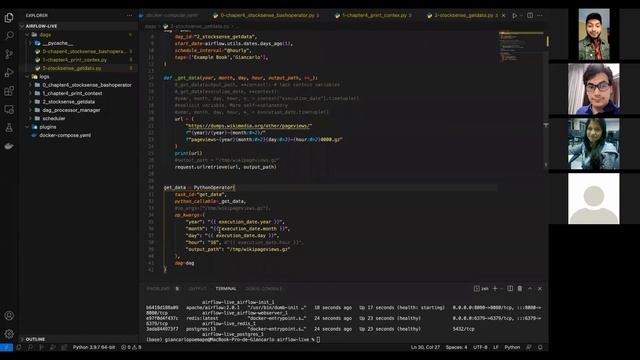
Task: Show errors and warnings count in status bar
Action: coord(131,347)
